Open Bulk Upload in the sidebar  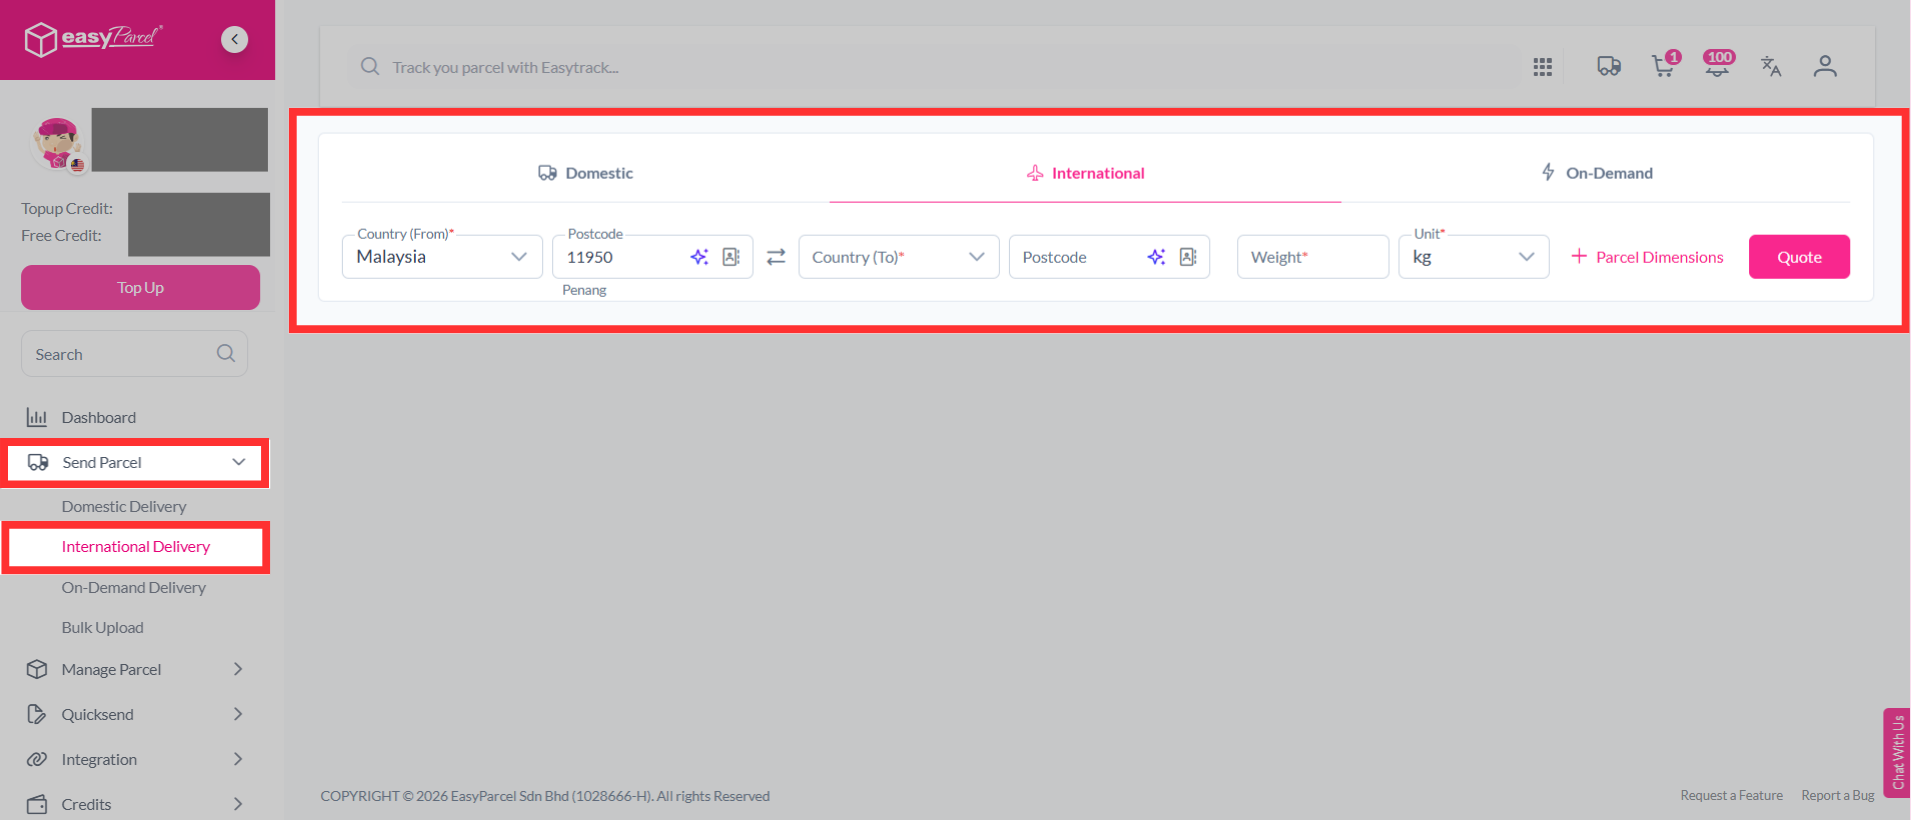tap(103, 627)
